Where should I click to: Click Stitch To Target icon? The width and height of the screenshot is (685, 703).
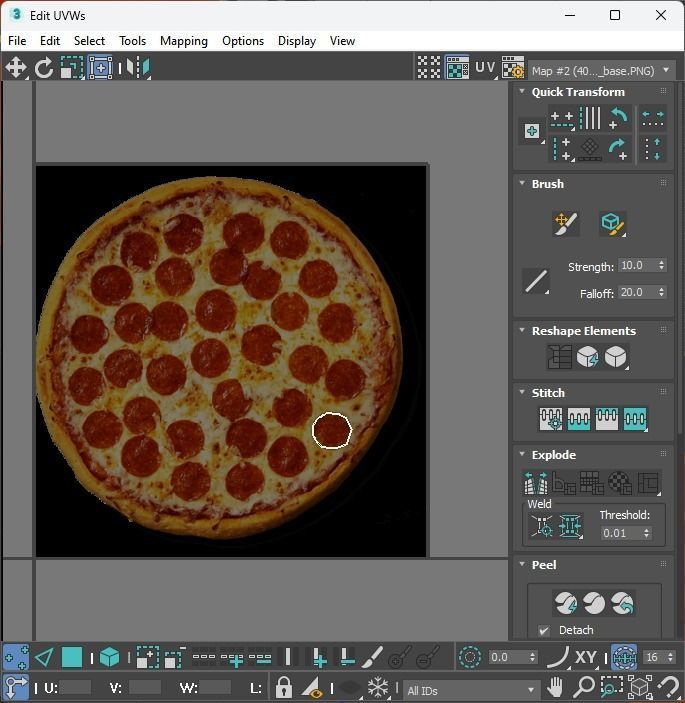point(551,419)
